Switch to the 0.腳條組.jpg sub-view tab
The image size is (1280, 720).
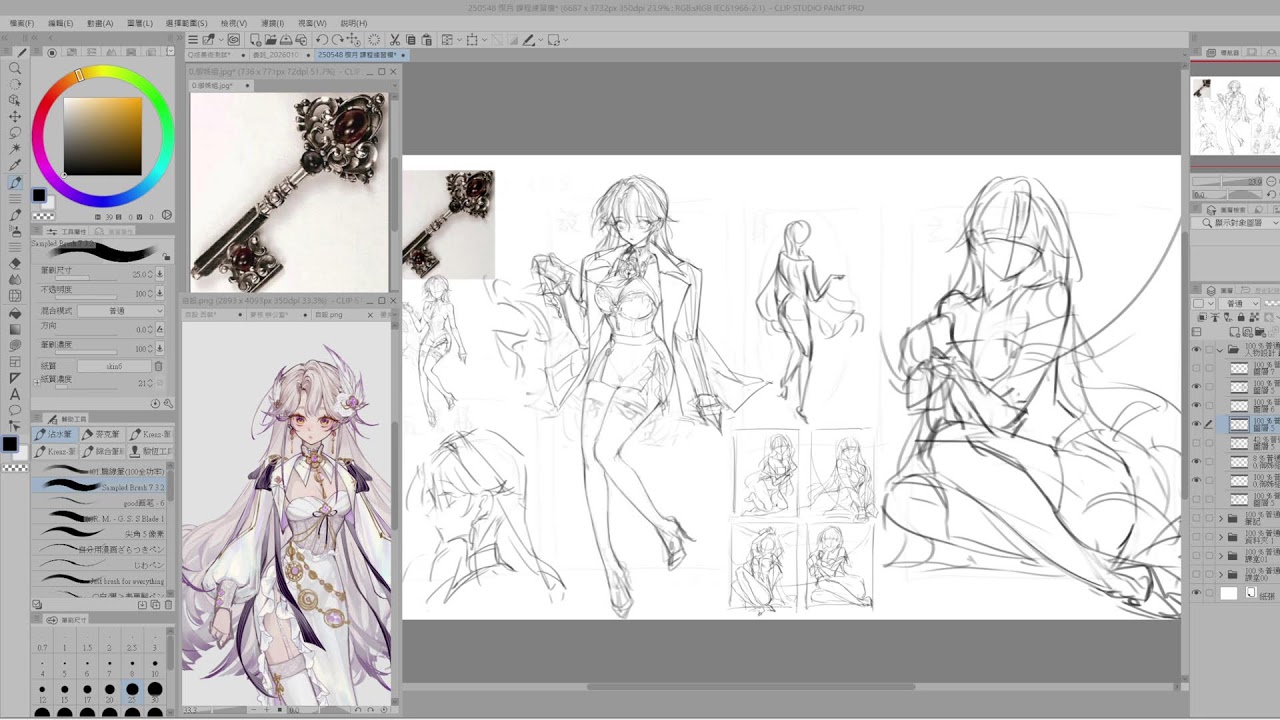[214, 86]
